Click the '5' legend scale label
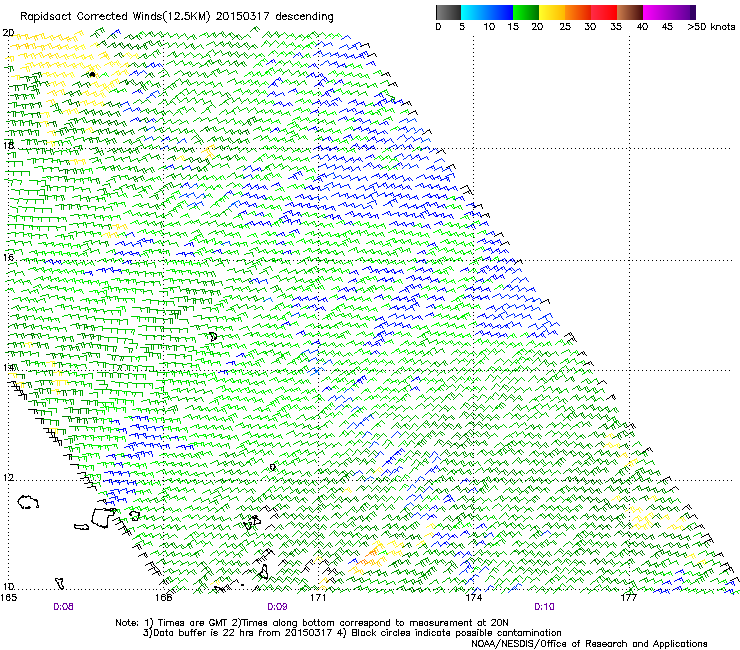The image size is (740, 650). 462,27
